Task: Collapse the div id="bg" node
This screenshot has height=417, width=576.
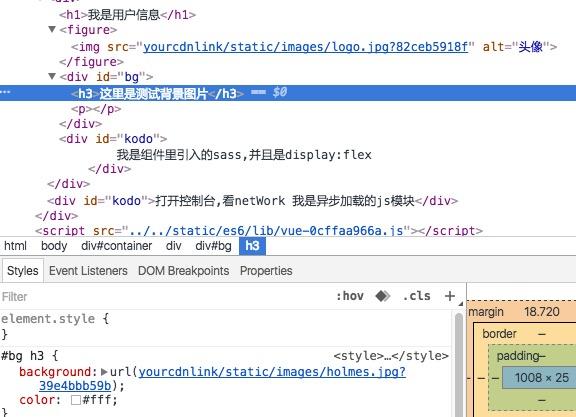Action: (52, 76)
